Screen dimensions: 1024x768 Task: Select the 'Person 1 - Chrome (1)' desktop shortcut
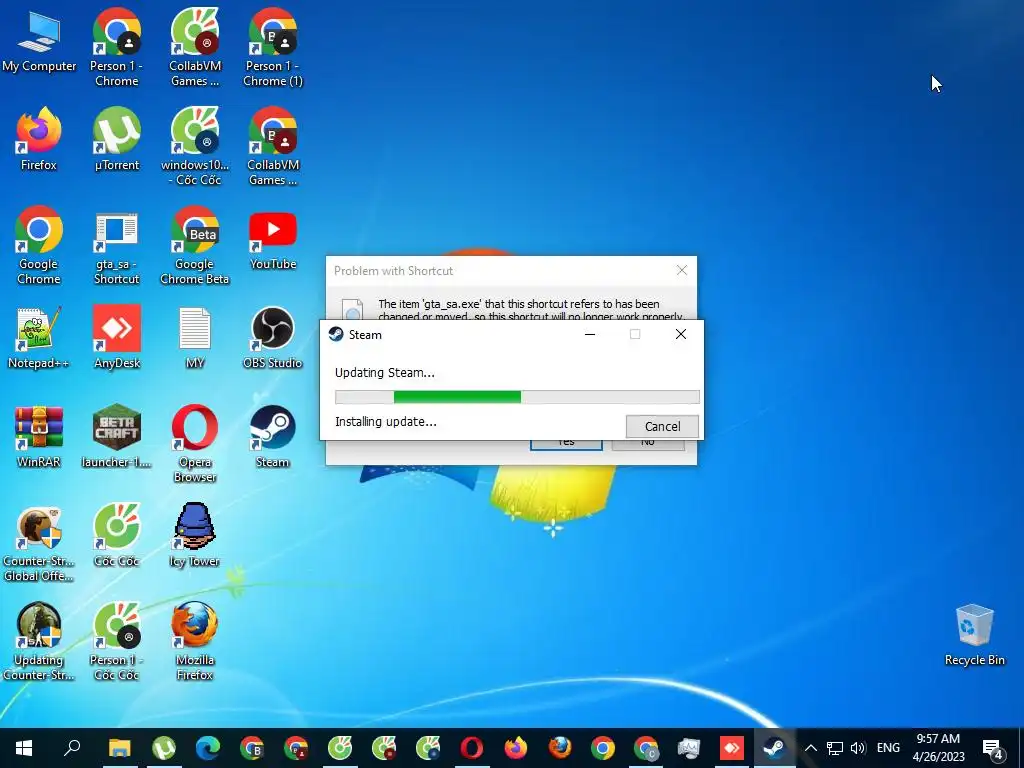click(x=273, y=47)
